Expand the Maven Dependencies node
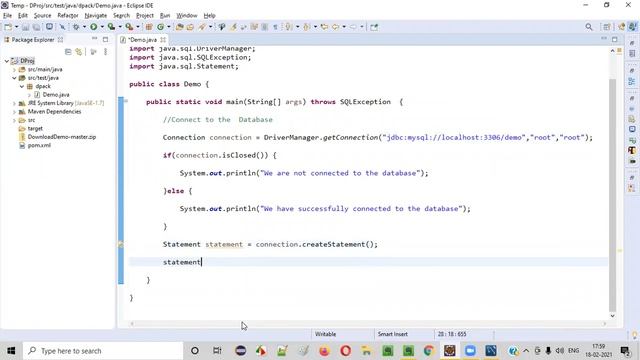This screenshot has width=640, height=360. pos(14,112)
